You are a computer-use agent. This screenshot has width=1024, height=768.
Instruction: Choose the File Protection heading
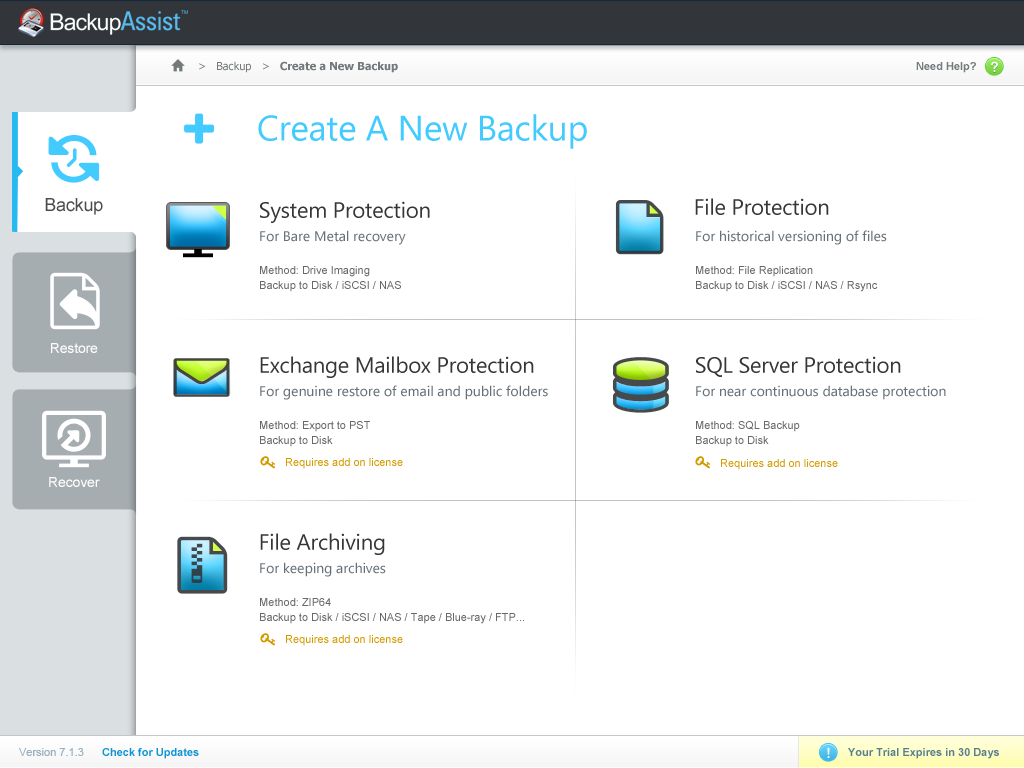coord(761,208)
